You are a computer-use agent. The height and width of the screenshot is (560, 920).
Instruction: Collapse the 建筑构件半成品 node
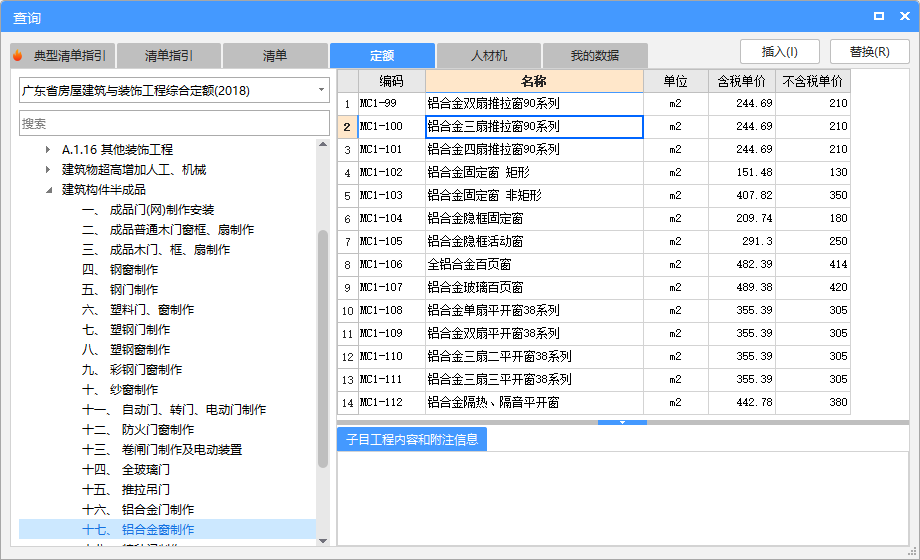(49, 190)
